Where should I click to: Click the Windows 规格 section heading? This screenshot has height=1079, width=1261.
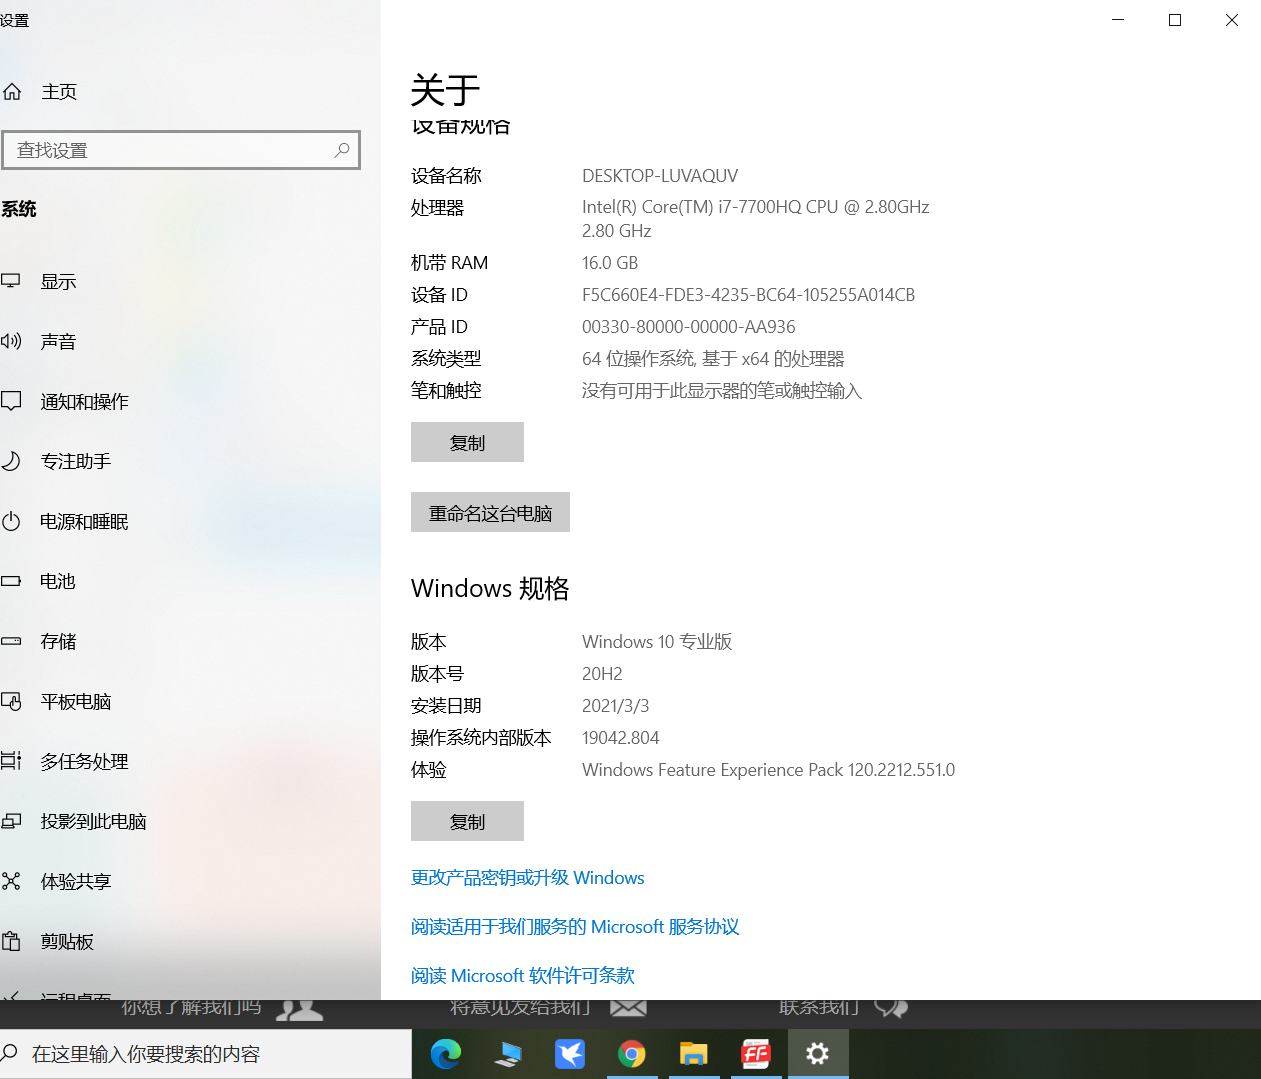(490, 588)
